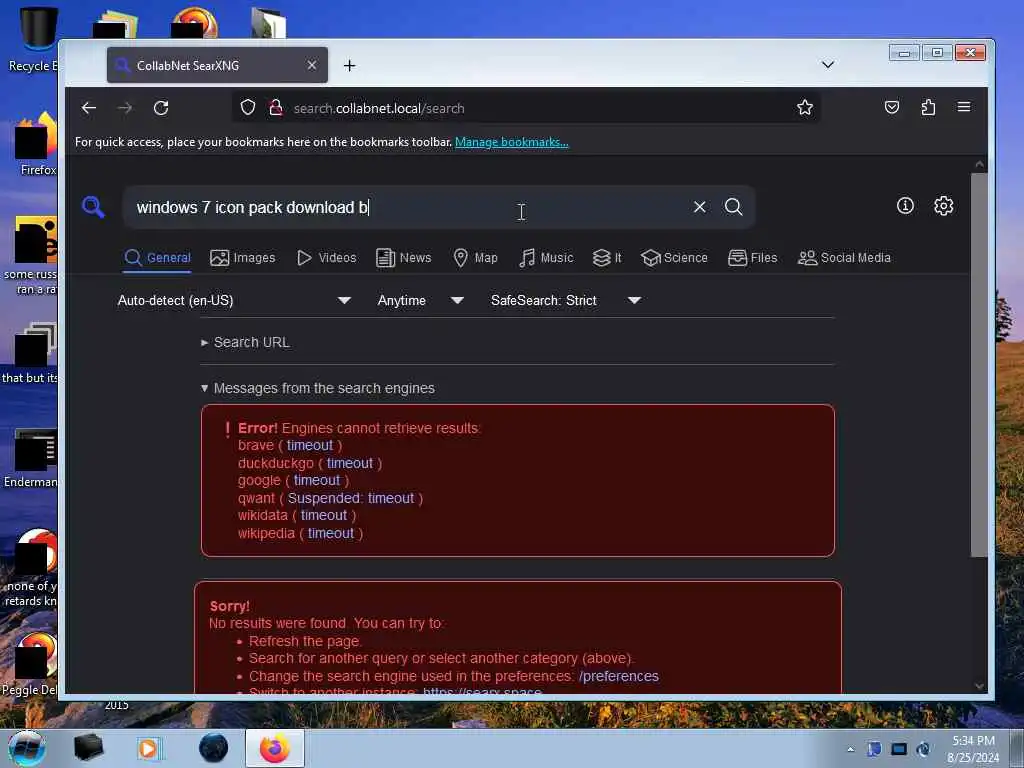Switch to the Social Media category

coord(844,258)
